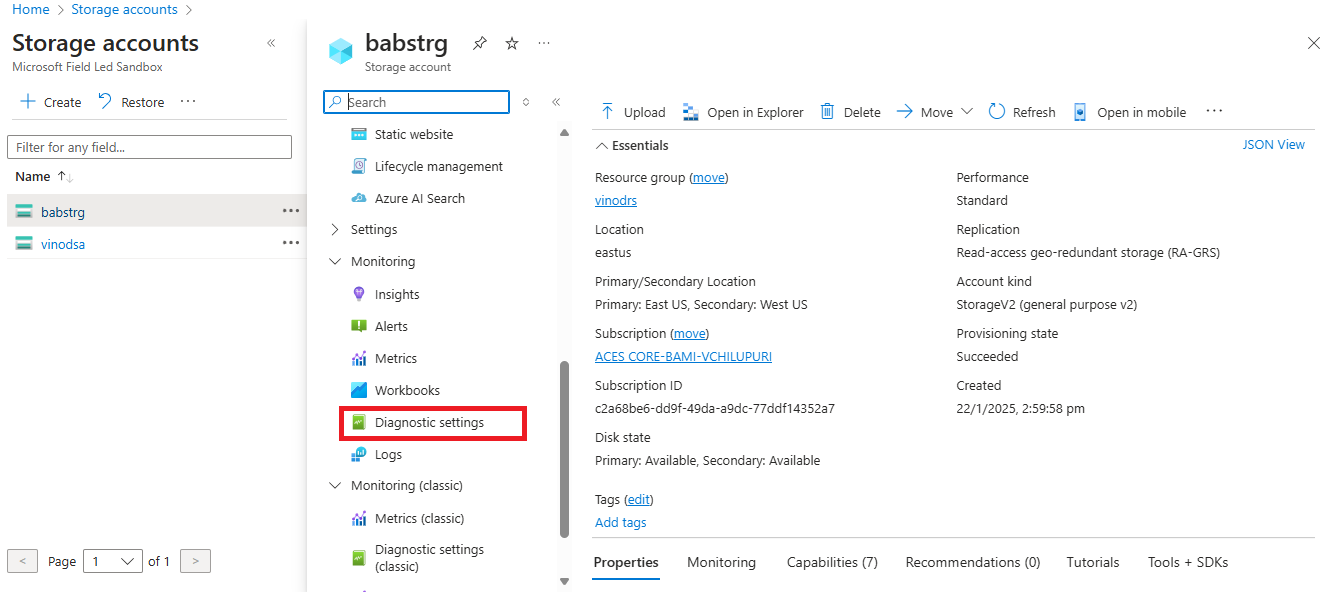The height and width of the screenshot is (592, 1330).
Task: Create a new storage account
Action: coord(51,102)
